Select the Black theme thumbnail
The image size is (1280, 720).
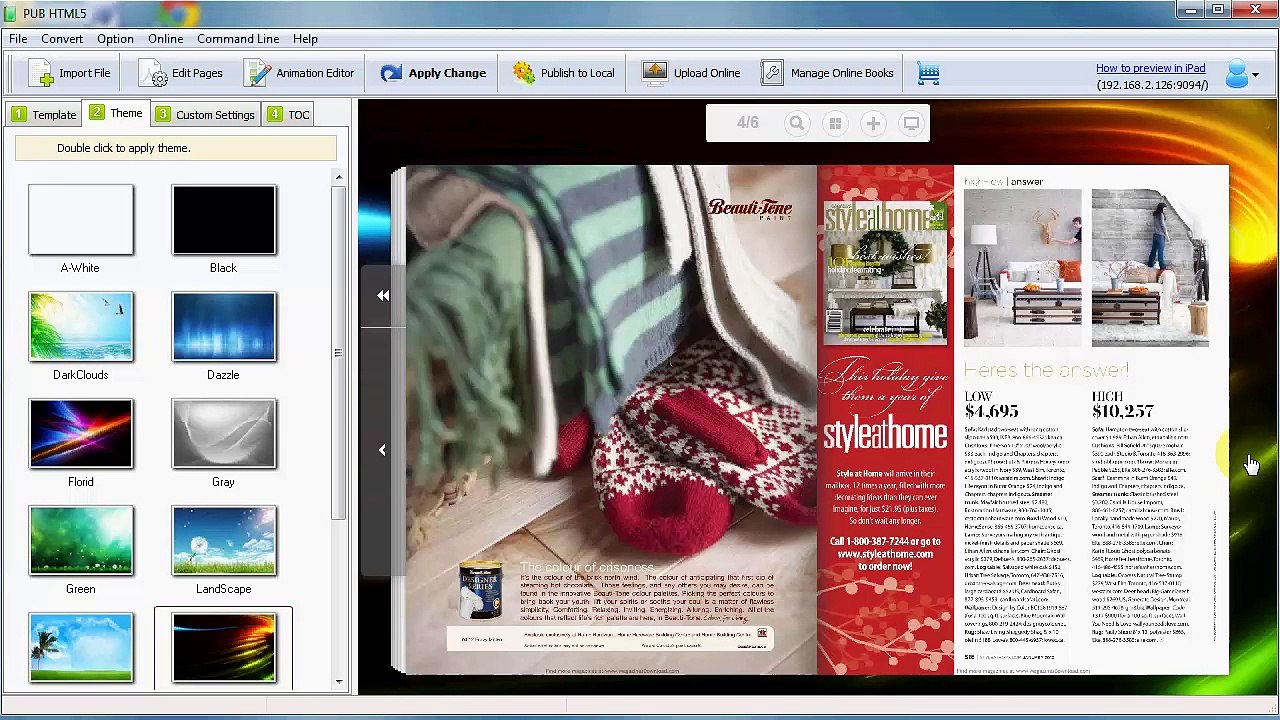pos(223,219)
